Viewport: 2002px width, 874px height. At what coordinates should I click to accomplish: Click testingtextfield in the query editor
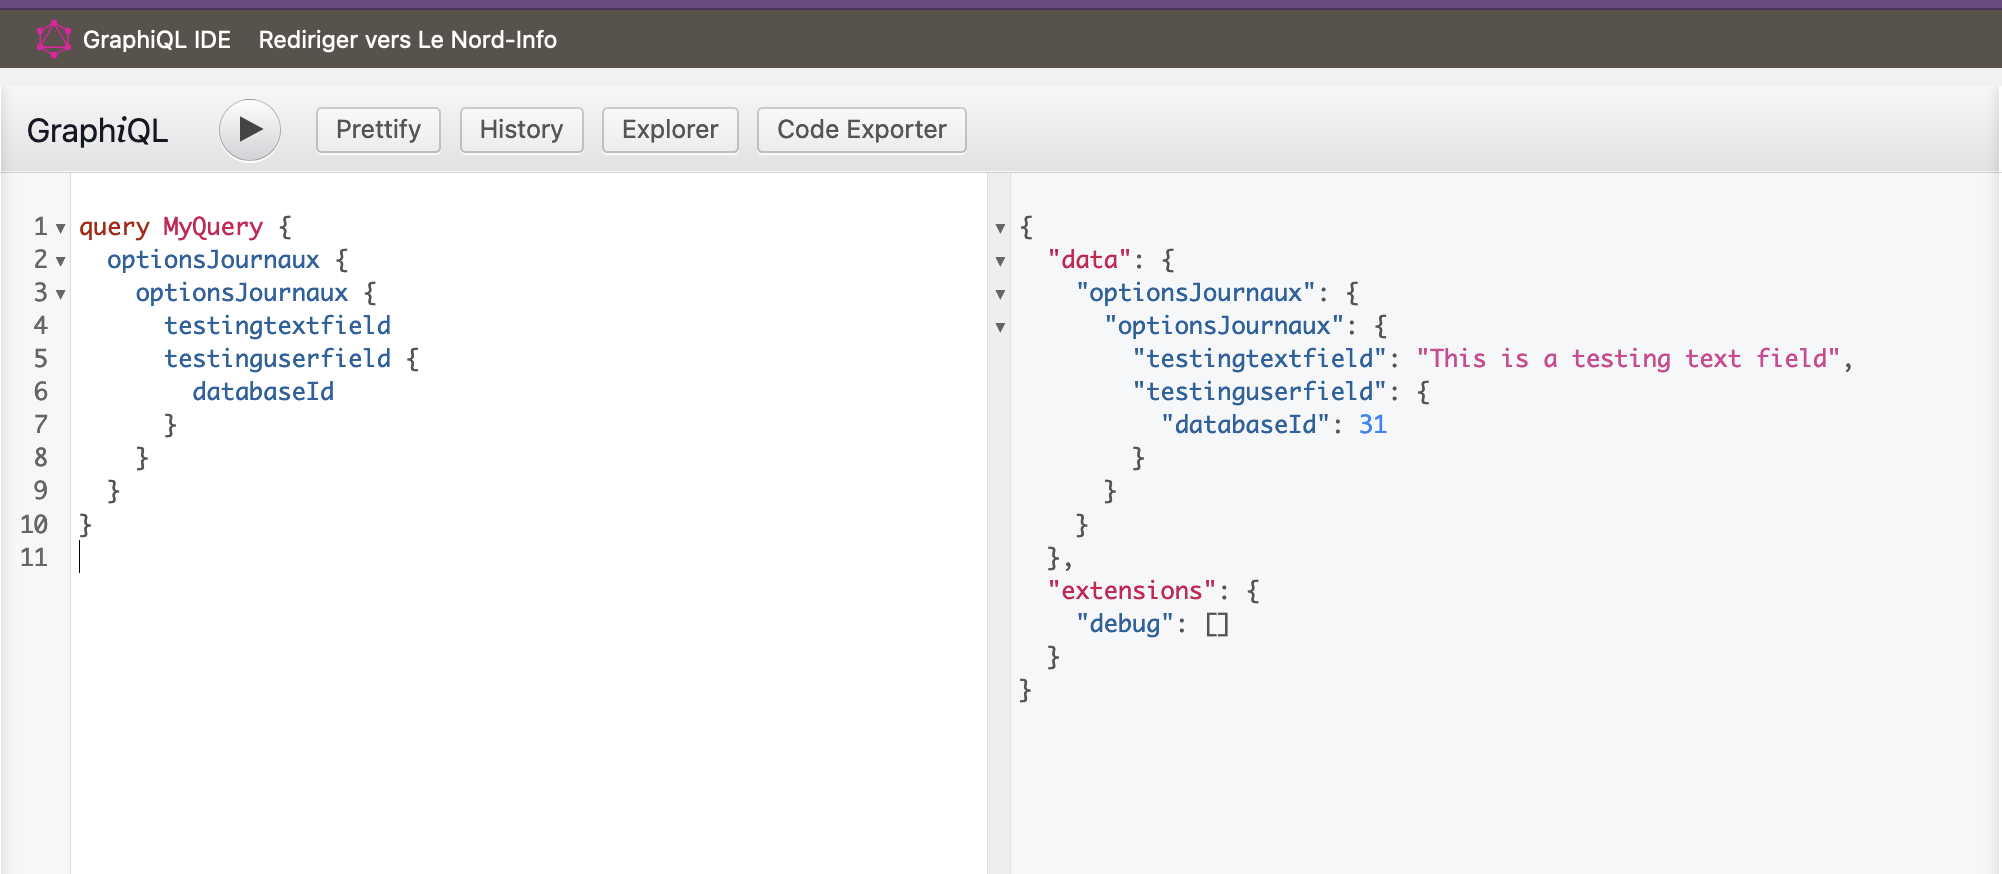(277, 326)
